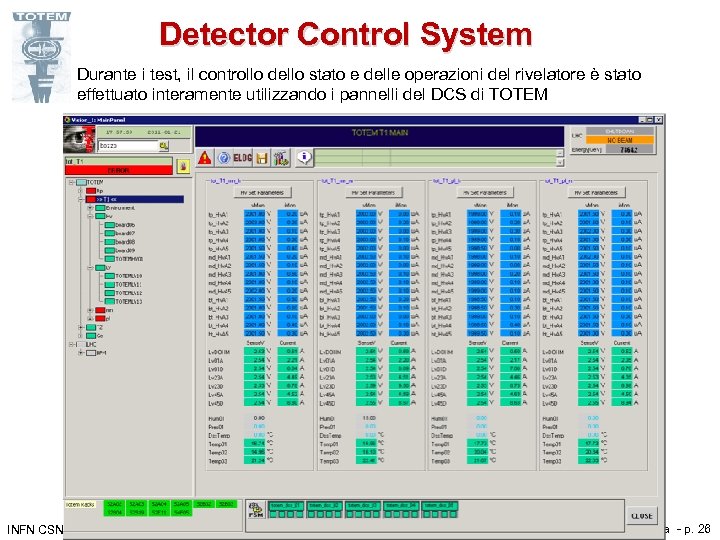Screen dimensions: 720x540
Task: Click the key icon next to the user field
Action: 164,146
